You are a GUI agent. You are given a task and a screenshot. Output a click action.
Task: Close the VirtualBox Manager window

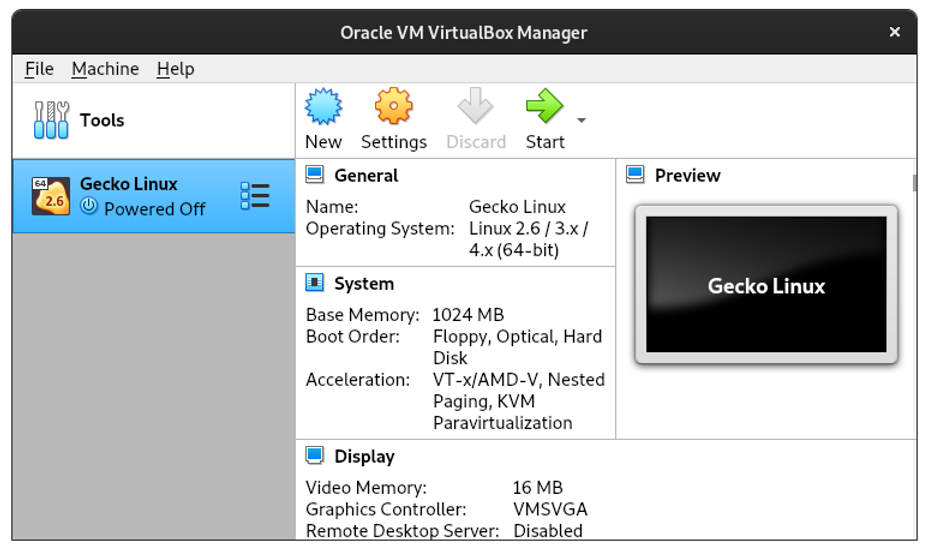(895, 32)
